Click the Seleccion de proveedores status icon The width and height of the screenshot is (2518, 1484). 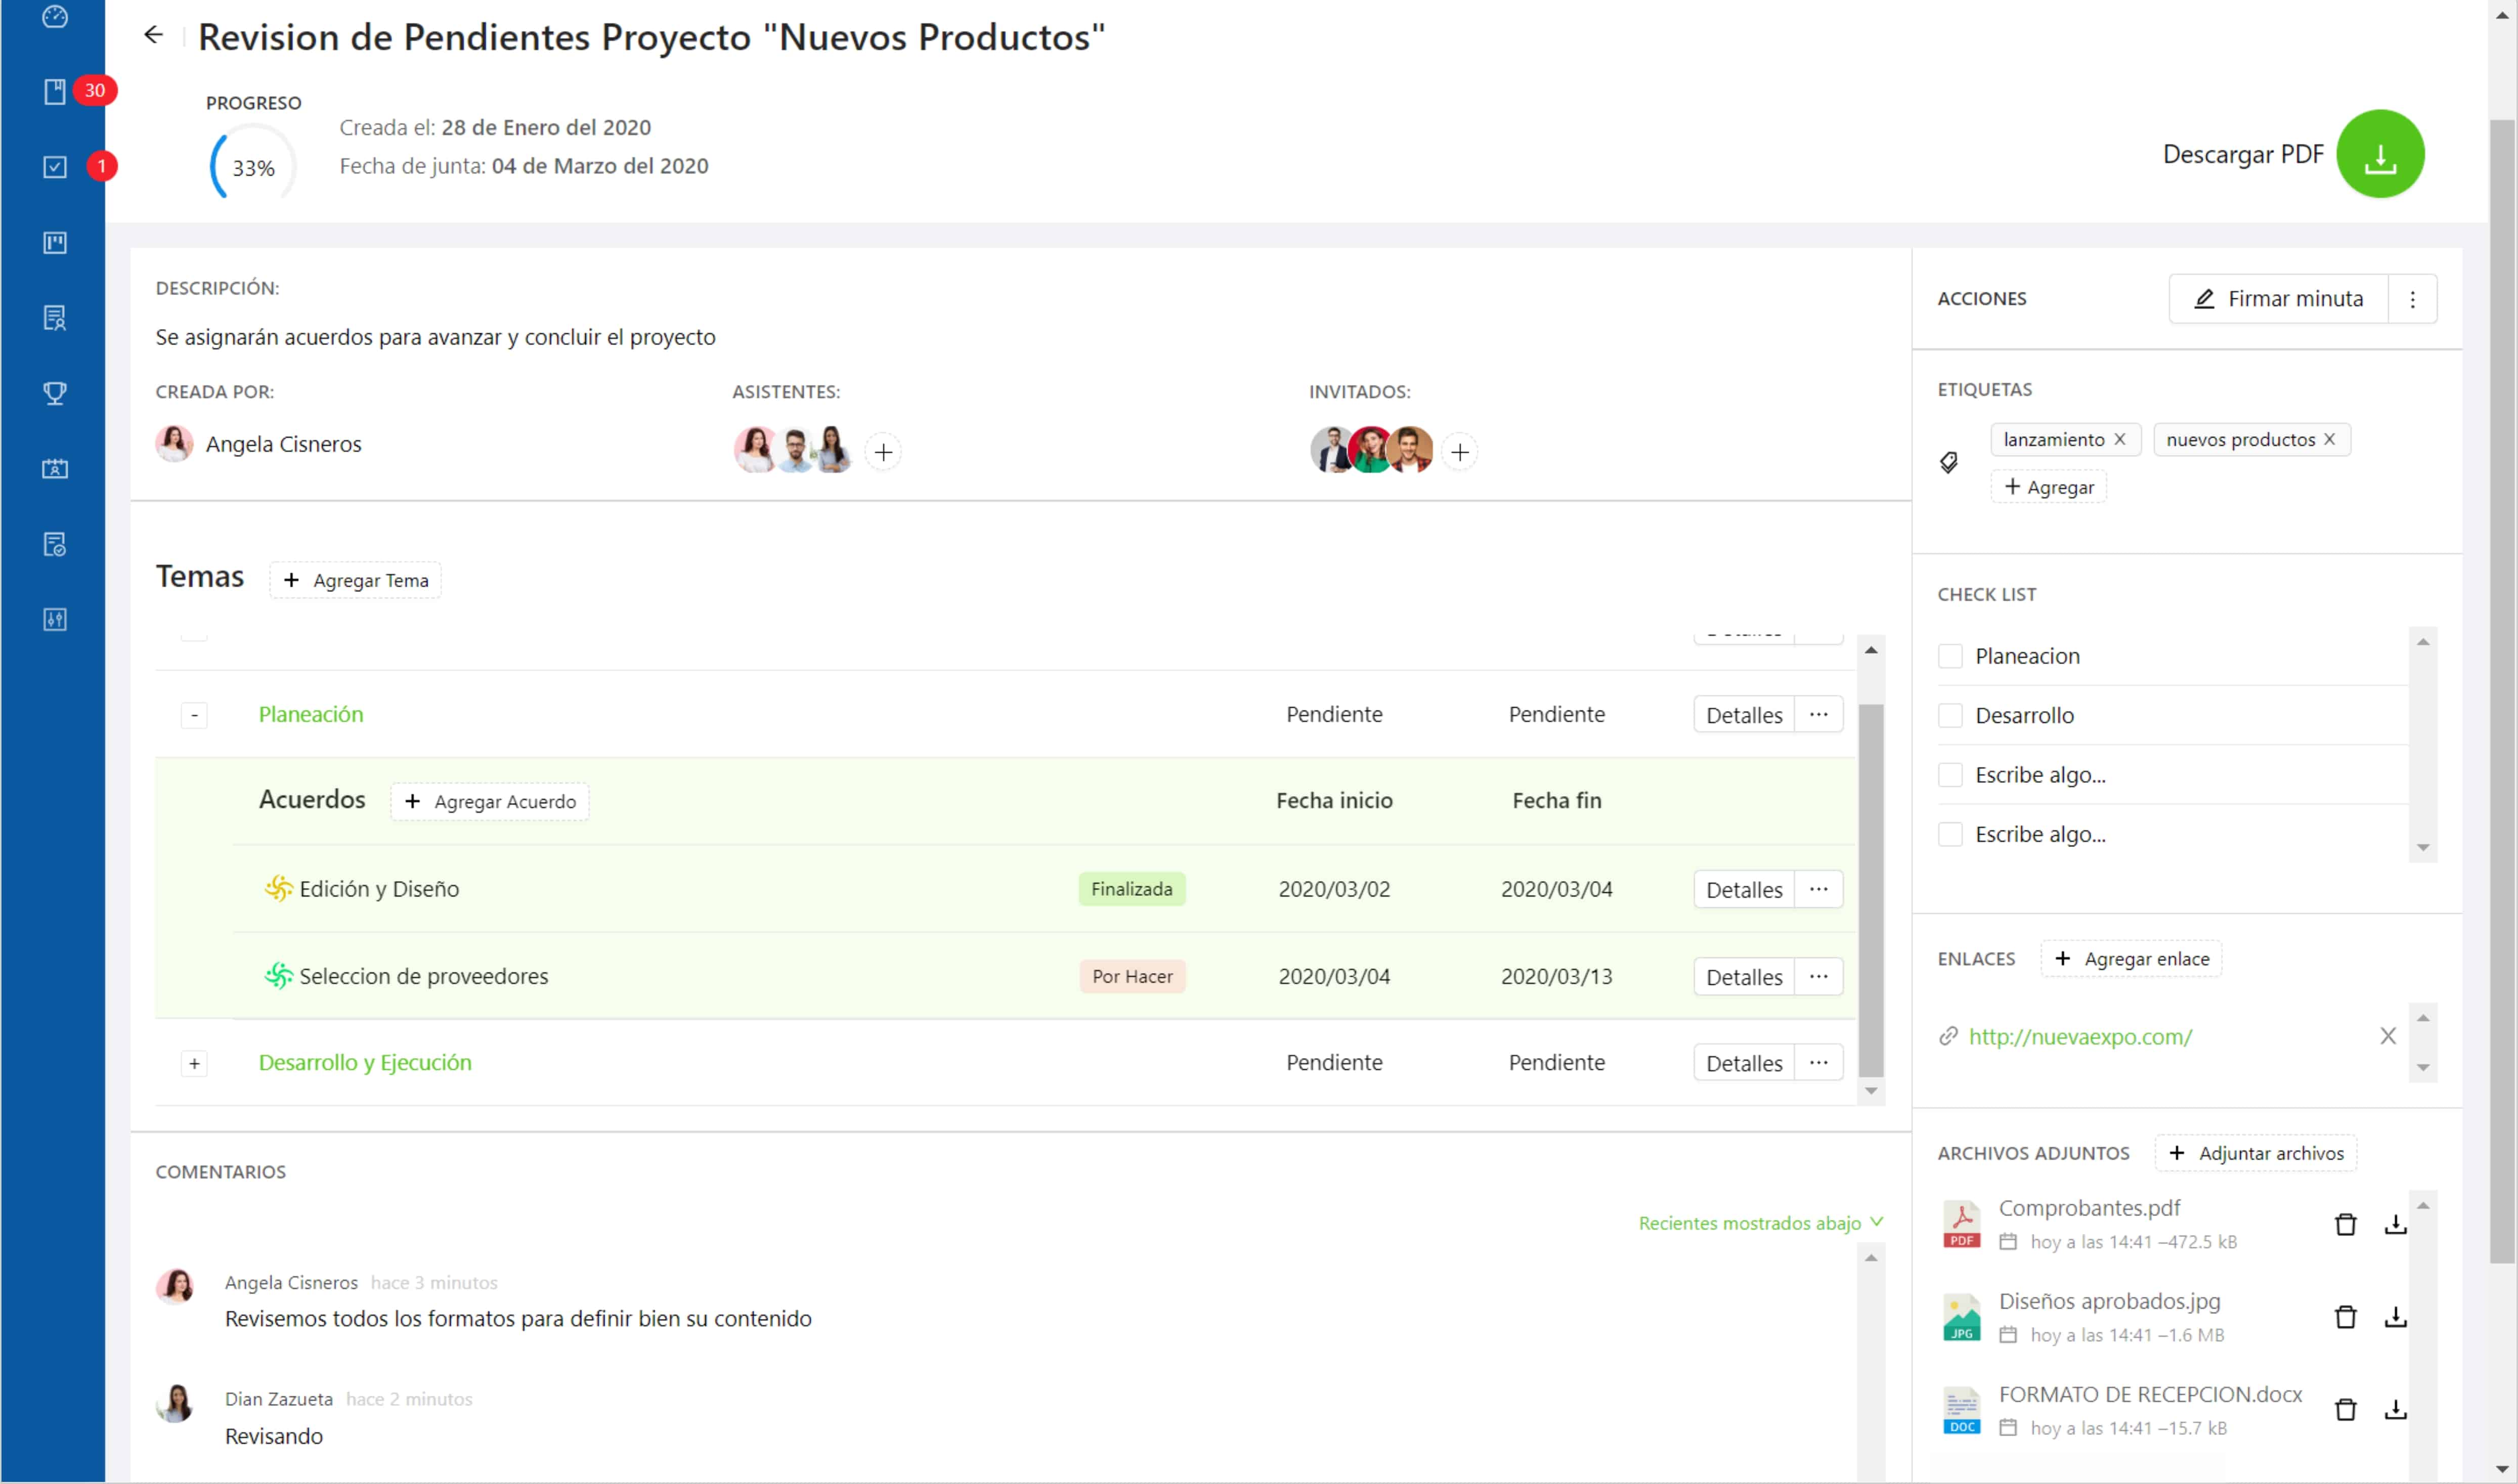click(x=278, y=975)
